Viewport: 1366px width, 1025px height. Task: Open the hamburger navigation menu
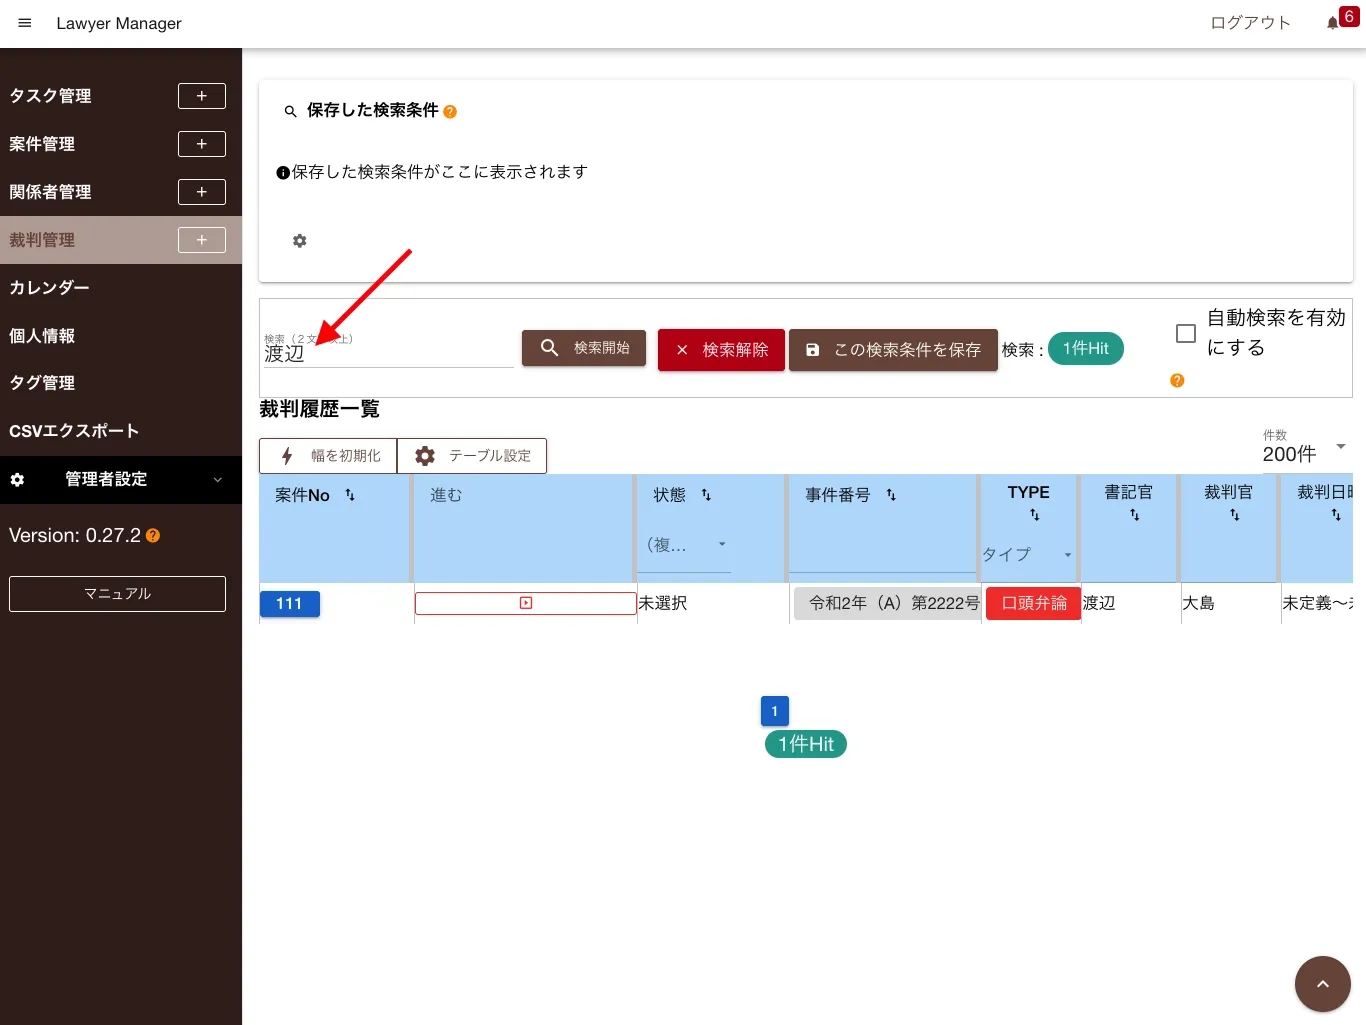pos(25,23)
